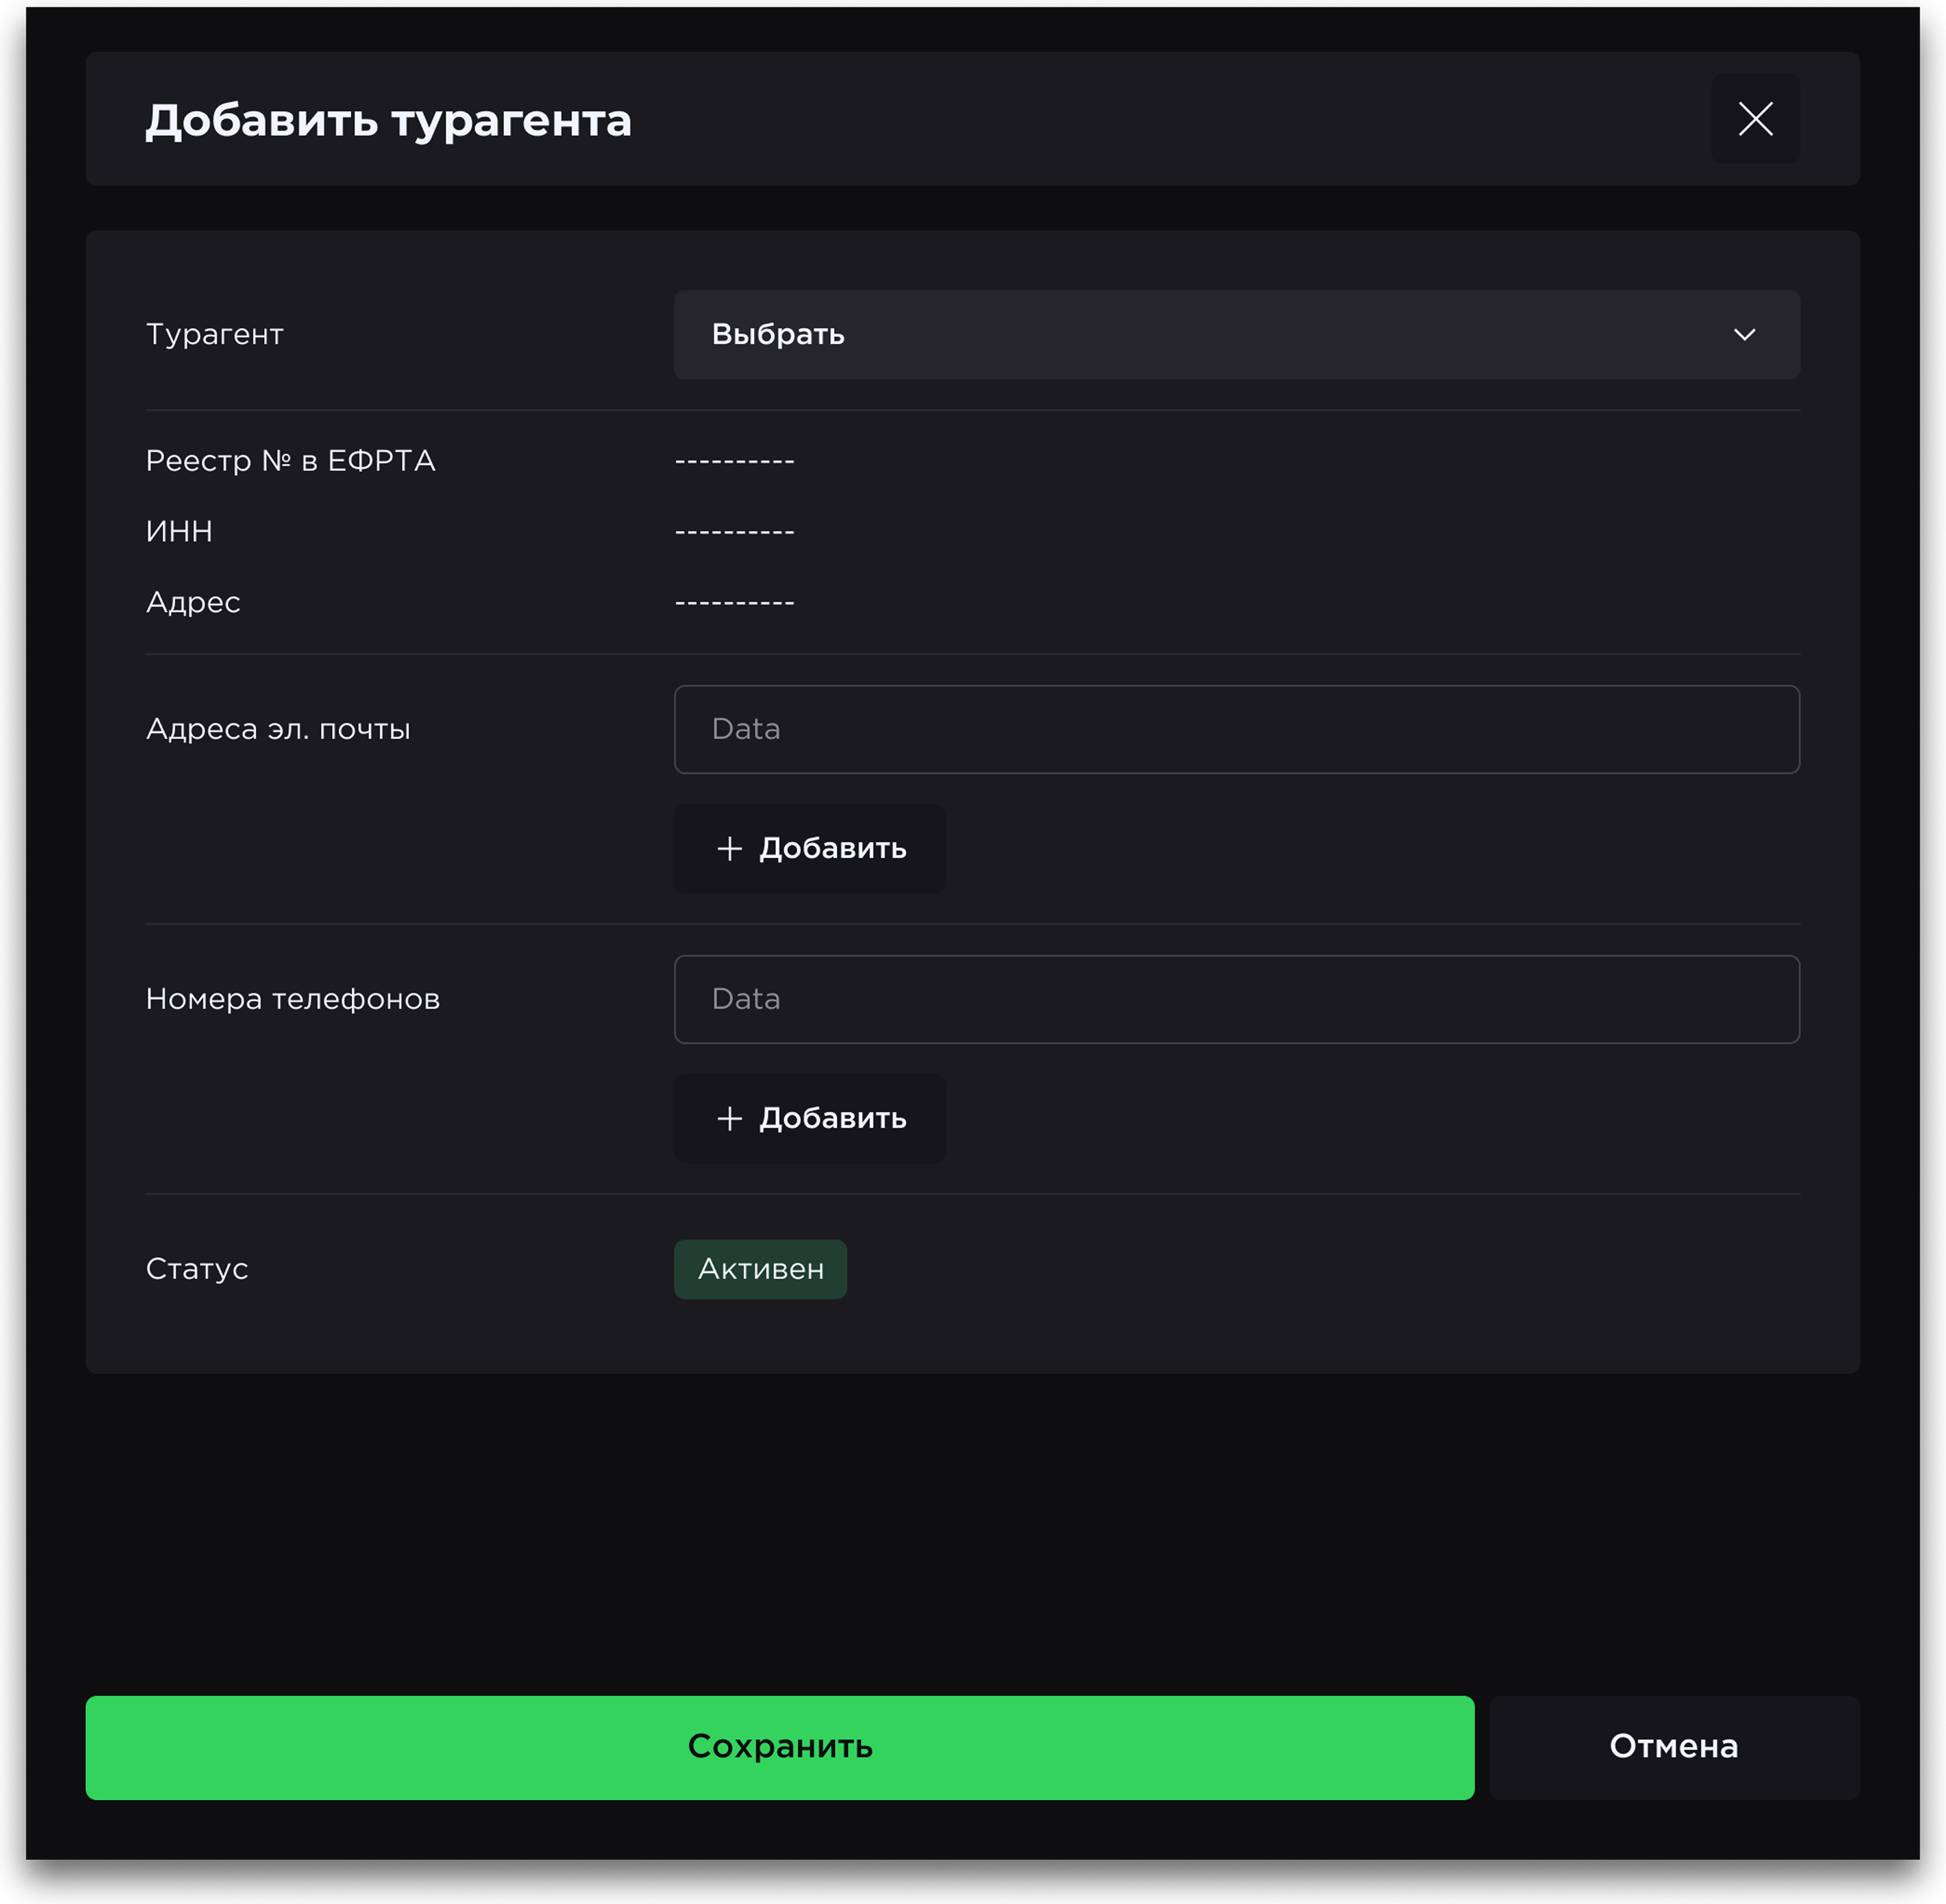Viewport: 1946px width, 1904px height.
Task: Click the Сохранить button to save
Action: 780,1746
